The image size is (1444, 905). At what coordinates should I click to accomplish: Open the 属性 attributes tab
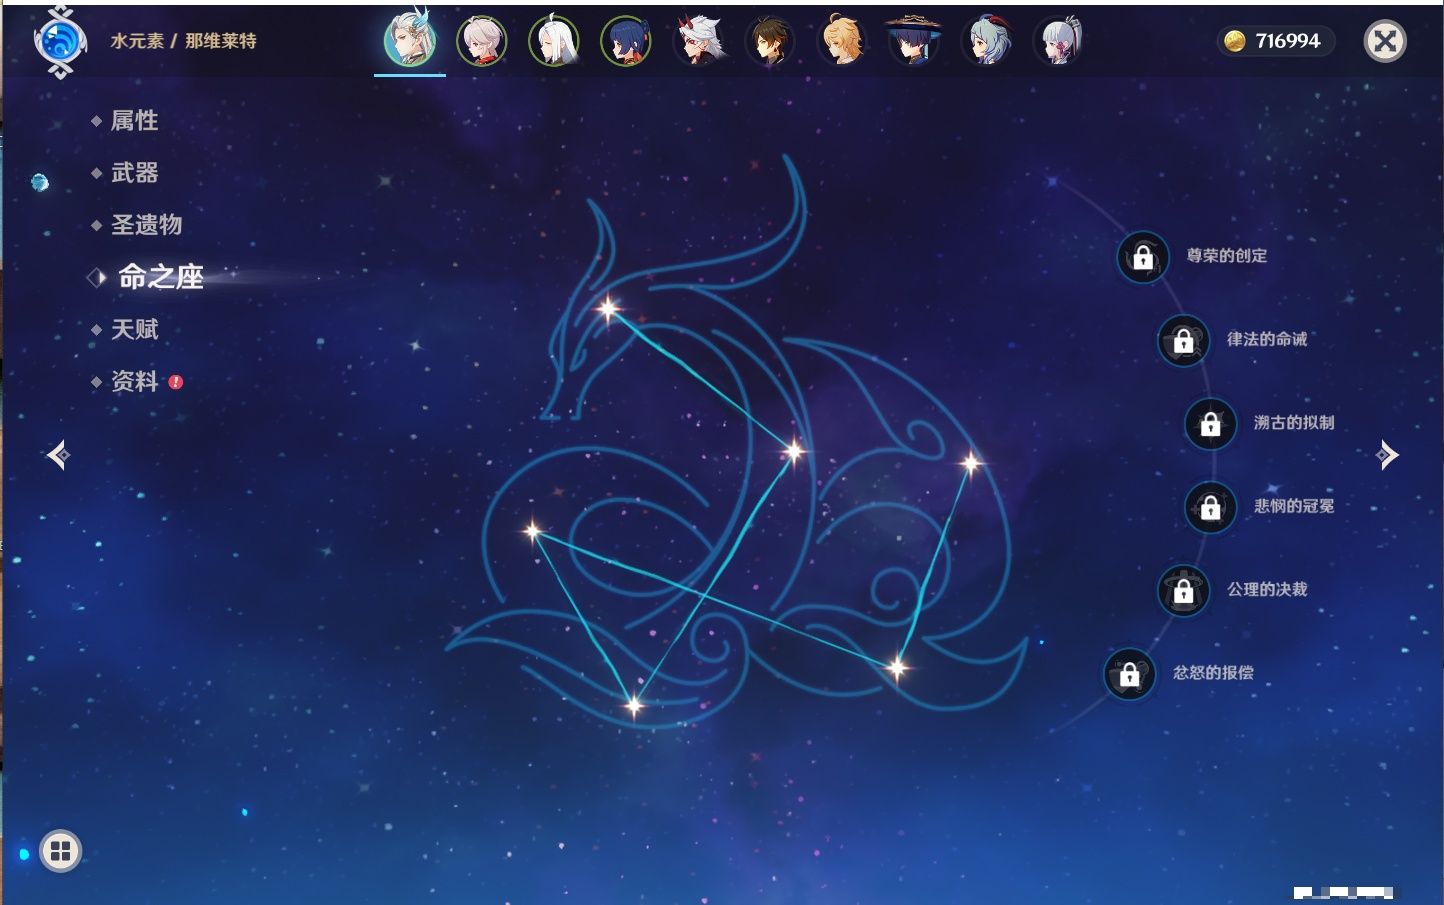point(134,121)
